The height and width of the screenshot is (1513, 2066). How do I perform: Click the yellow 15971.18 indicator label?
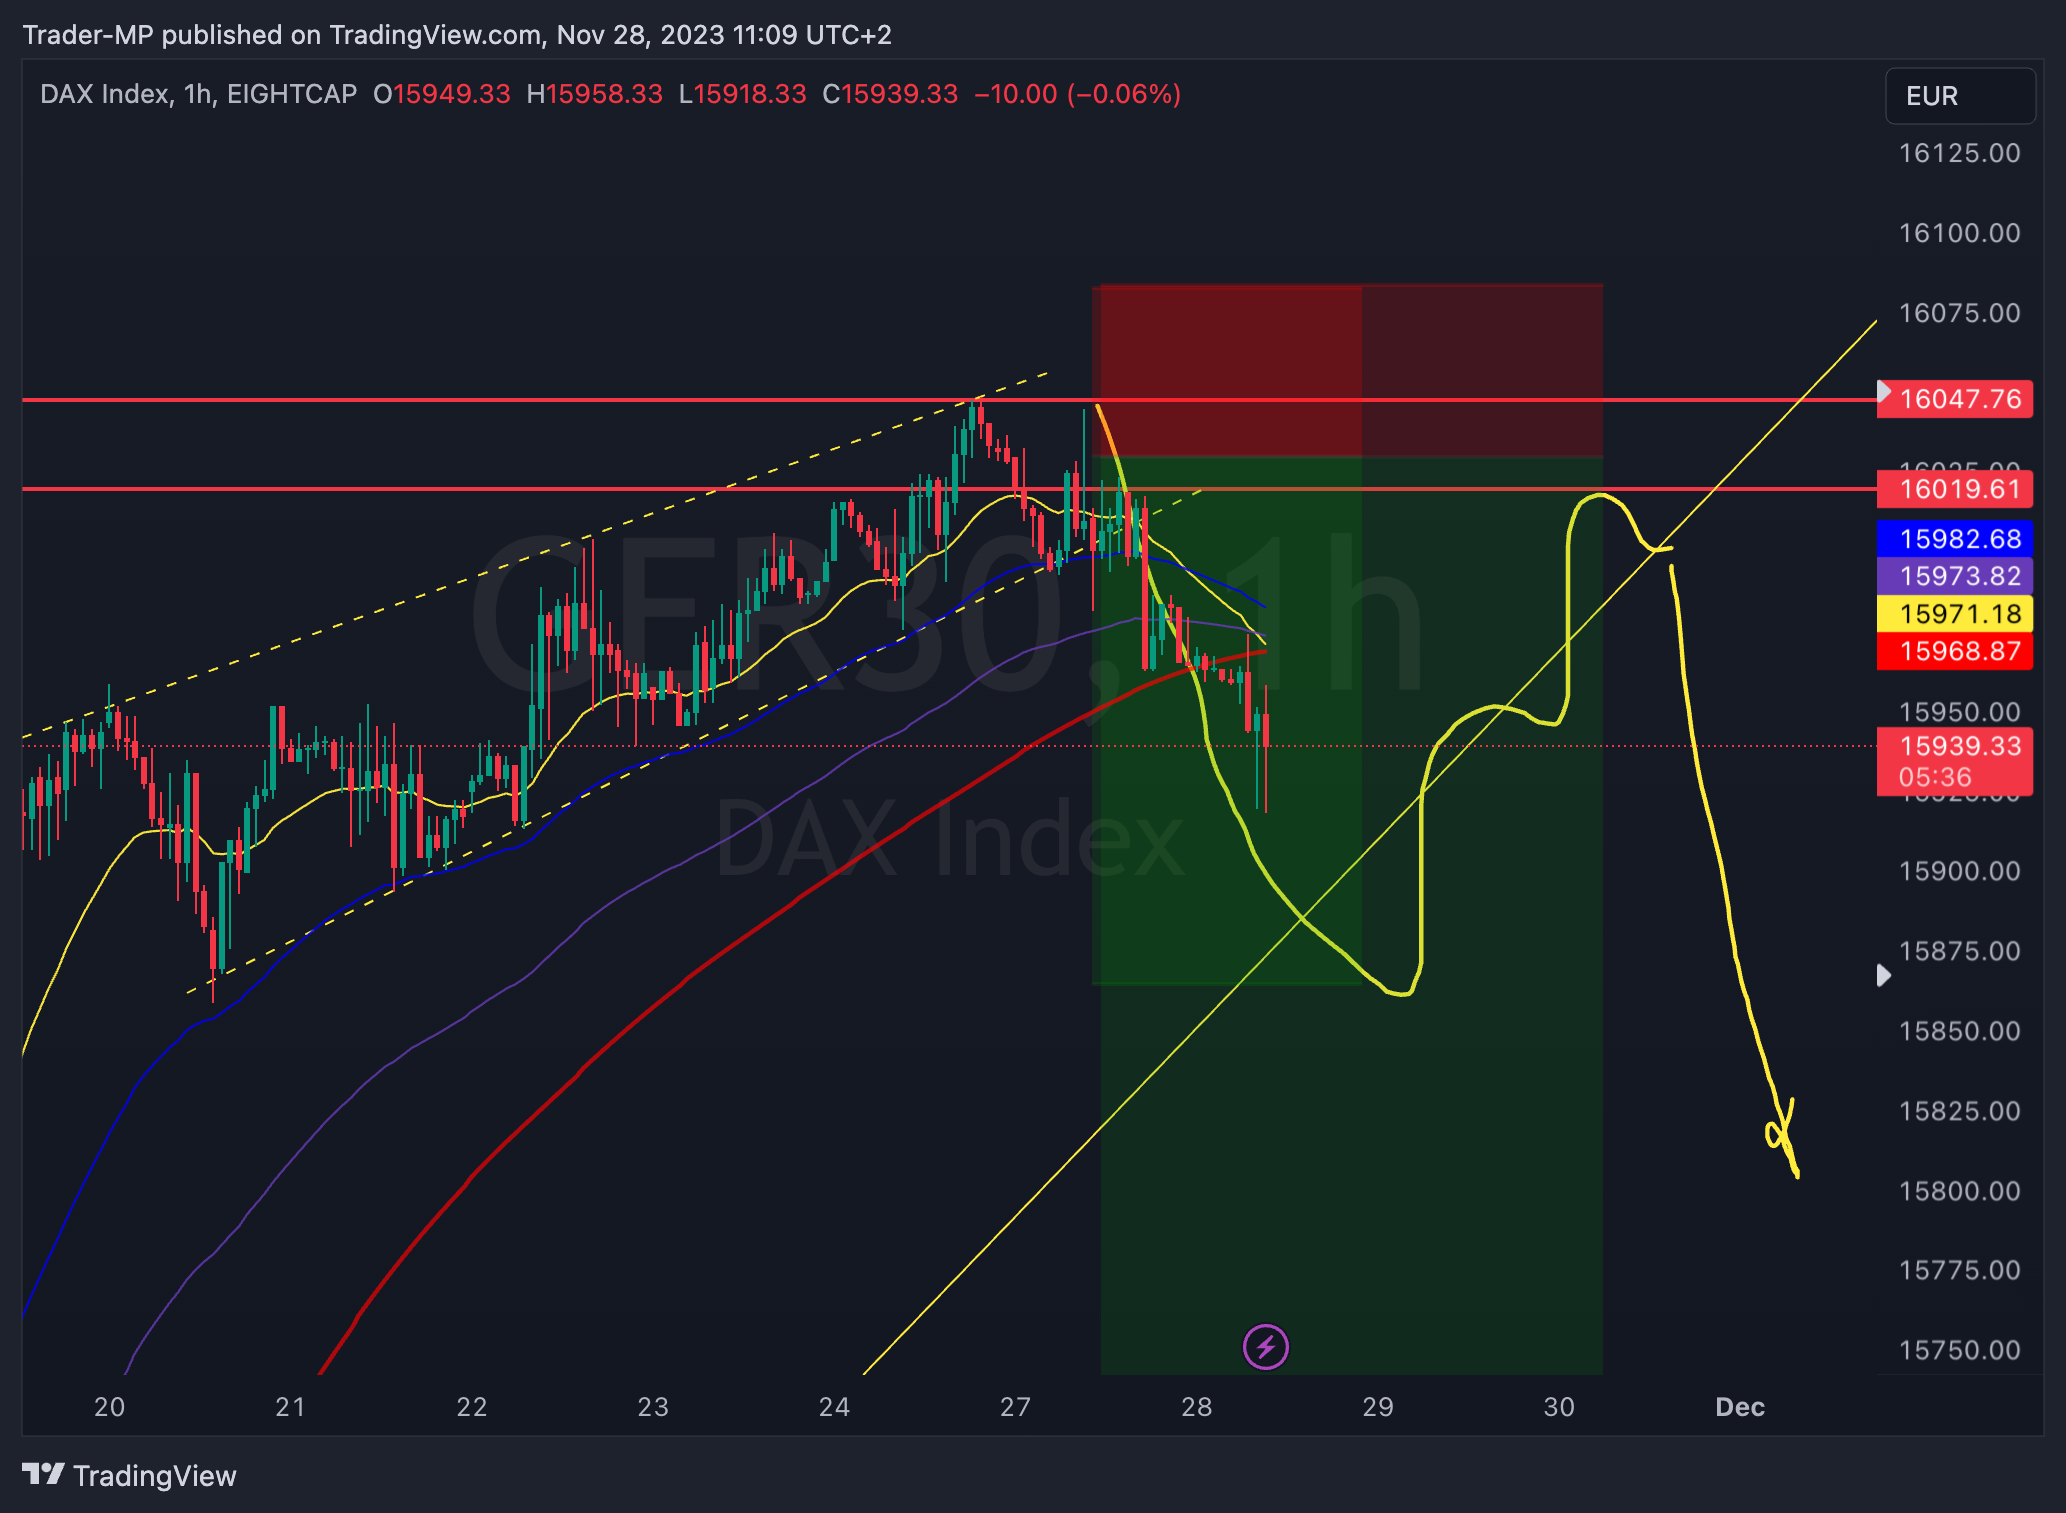pos(1954,614)
